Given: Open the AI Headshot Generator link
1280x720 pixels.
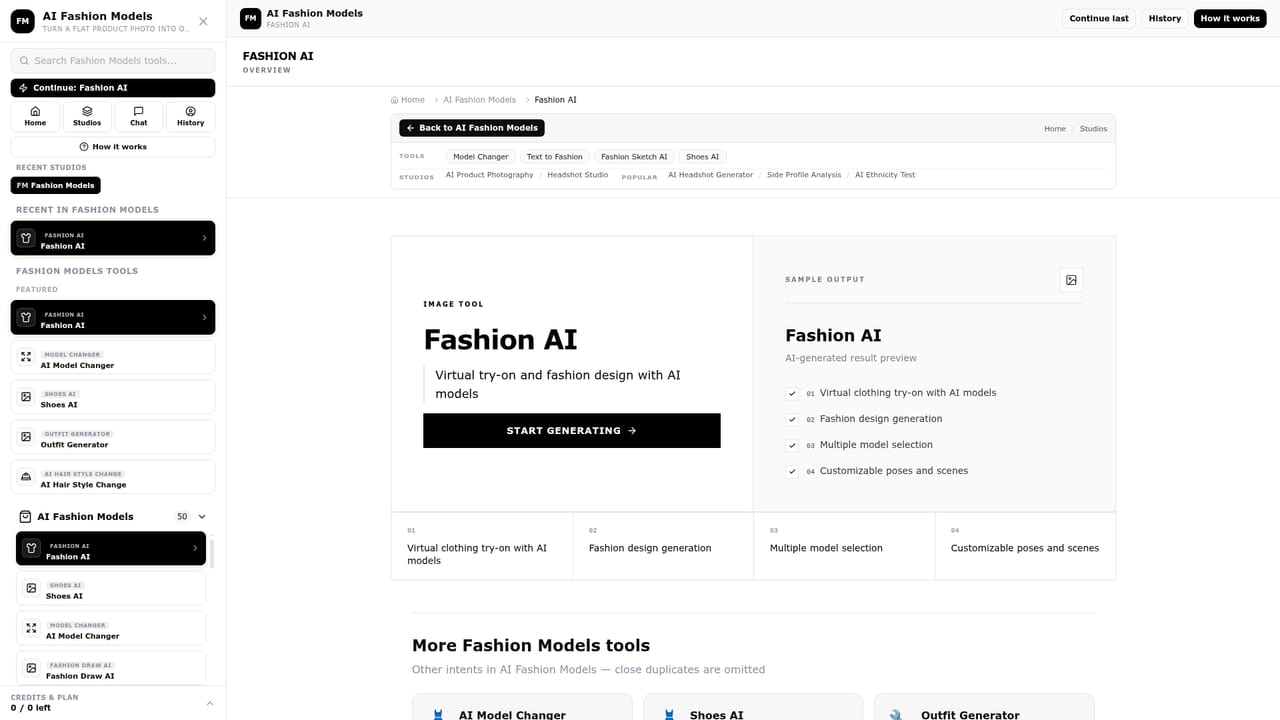Looking at the screenshot, I should [x=710, y=175].
